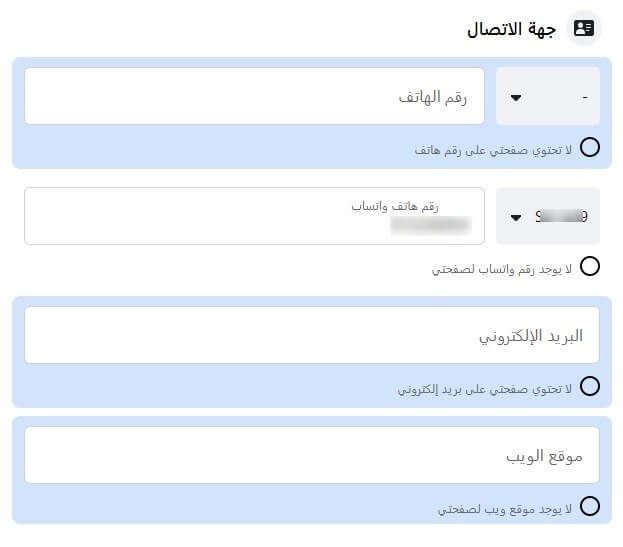Click the blurred WhatsApp country code value
This screenshot has width=623, height=547.
[x=561, y=215]
